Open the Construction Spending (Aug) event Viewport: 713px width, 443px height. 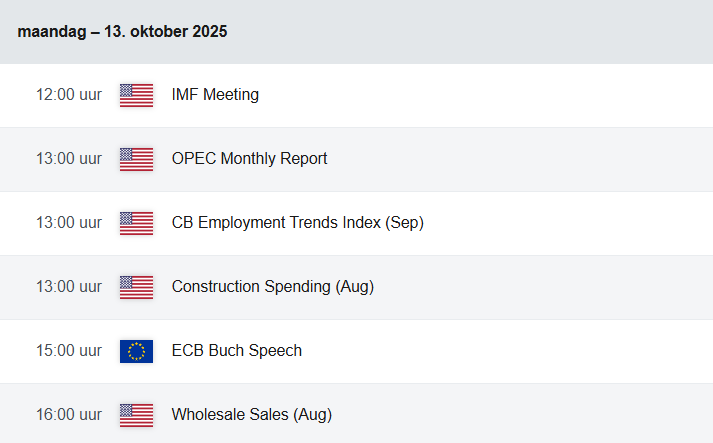point(272,287)
